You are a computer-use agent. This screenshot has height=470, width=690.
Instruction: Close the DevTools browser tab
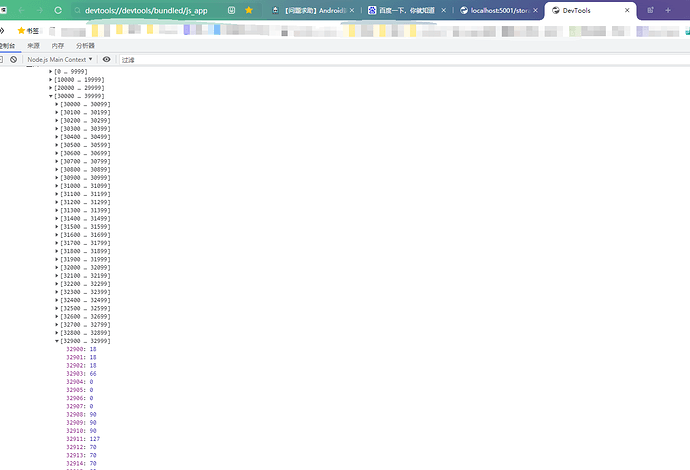click(627, 10)
